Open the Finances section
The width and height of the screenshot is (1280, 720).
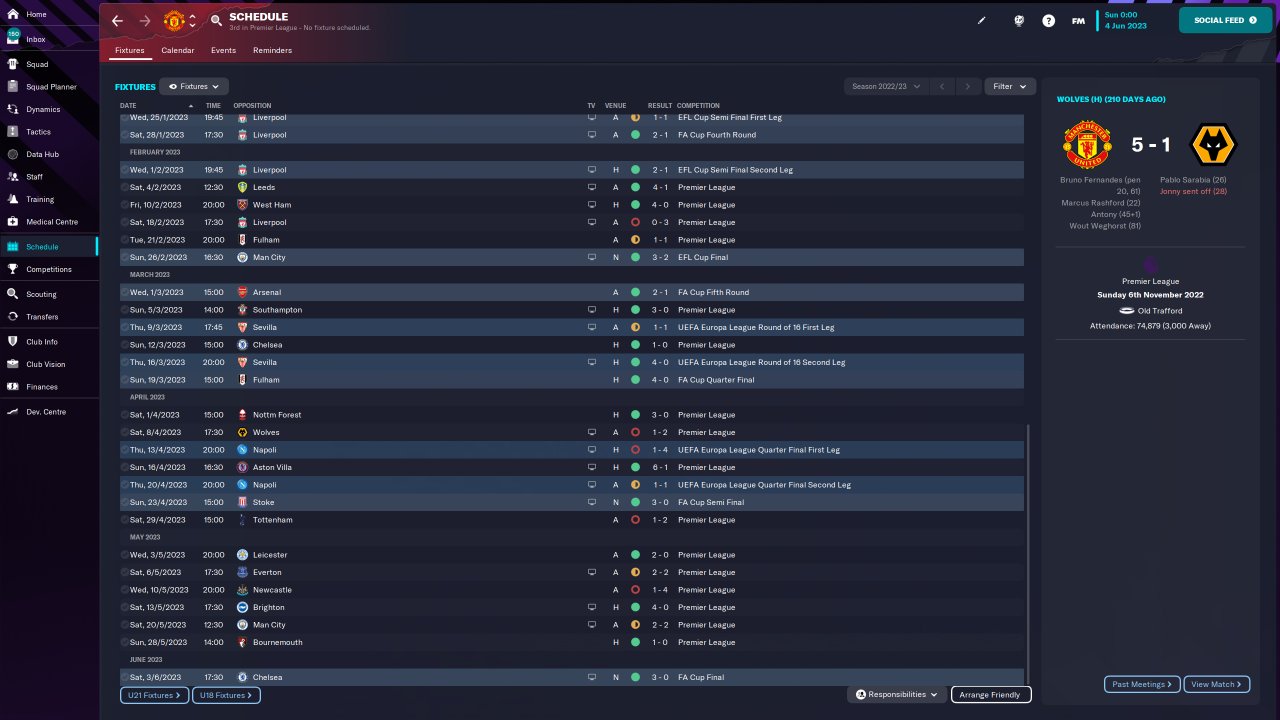pyautogui.click(x=42, y=387)
